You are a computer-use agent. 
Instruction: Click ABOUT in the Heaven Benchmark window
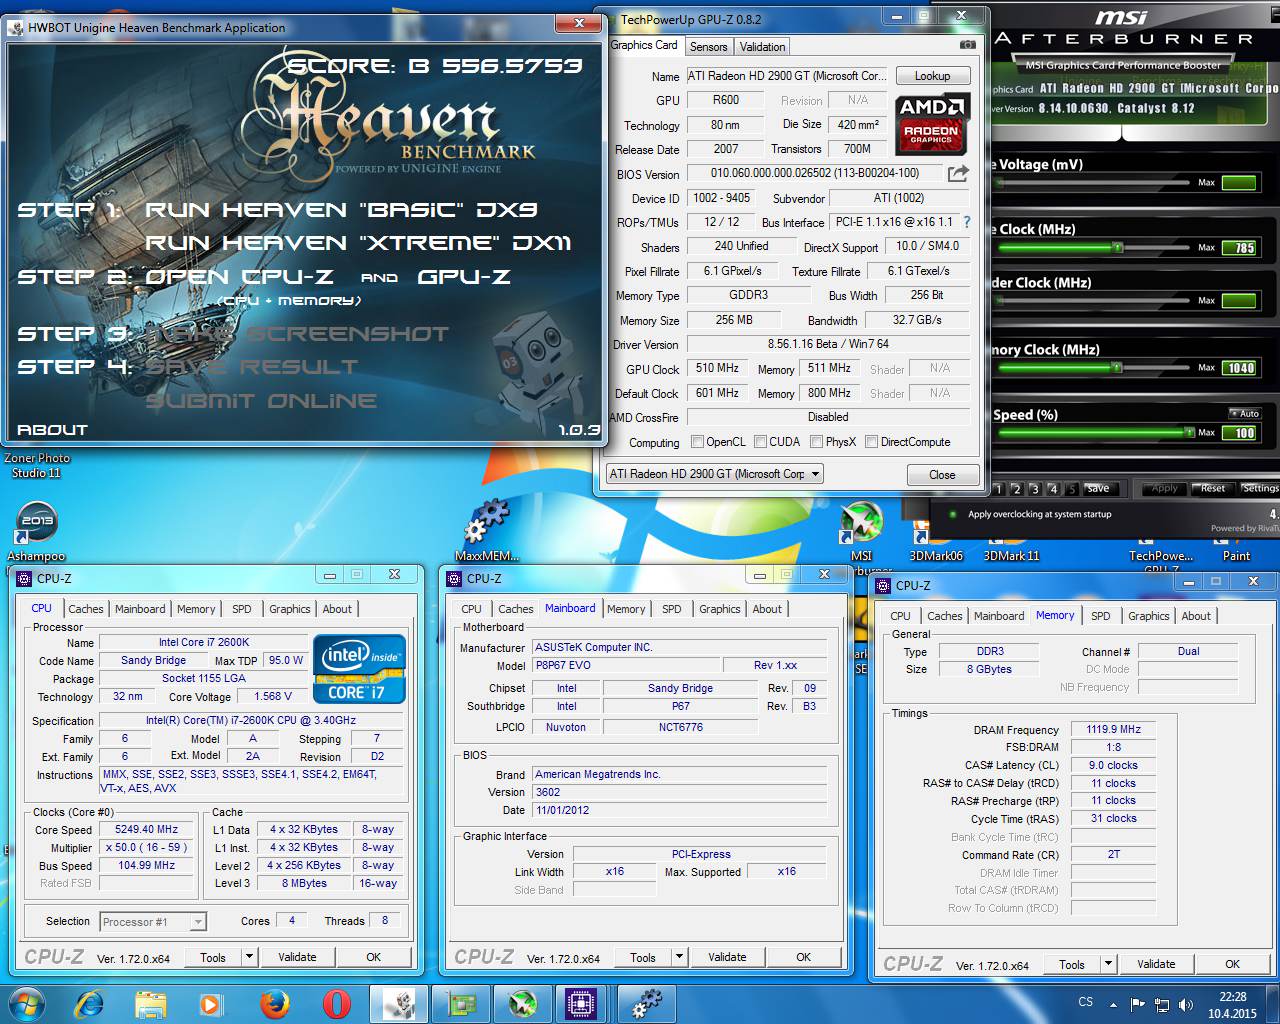pos(53,430)
